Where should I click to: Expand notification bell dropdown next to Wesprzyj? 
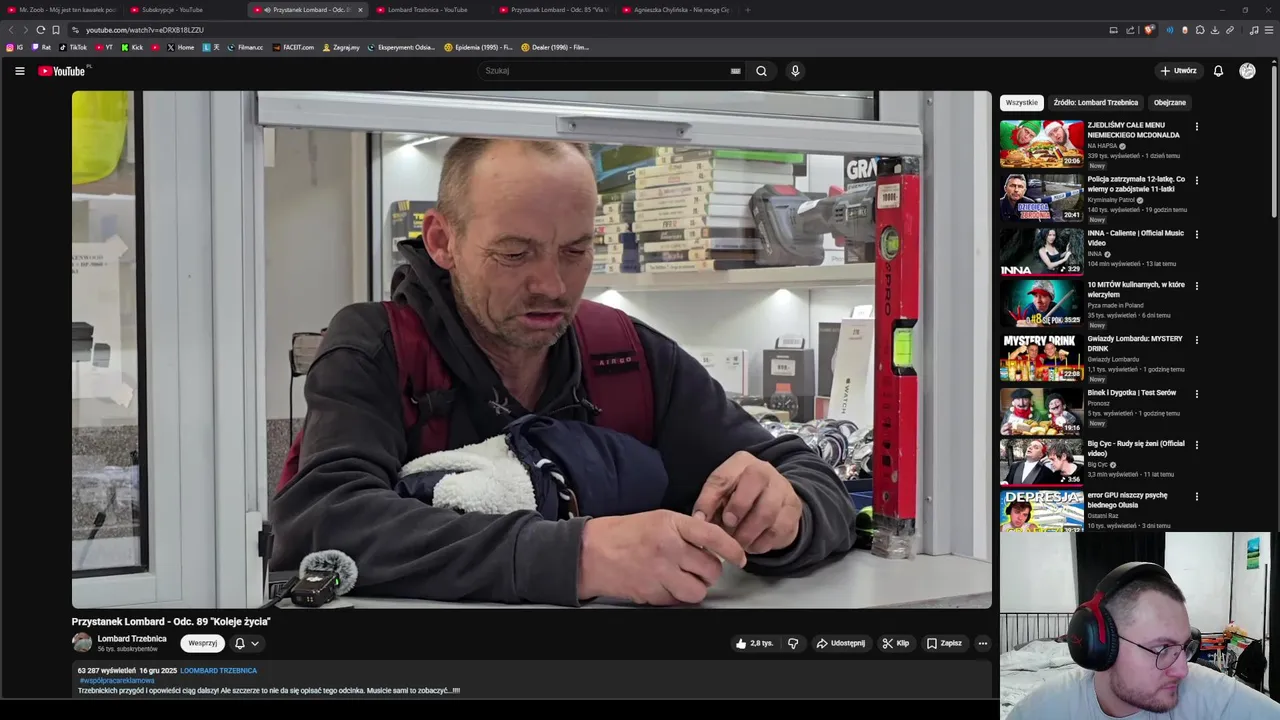click(246, 643)
